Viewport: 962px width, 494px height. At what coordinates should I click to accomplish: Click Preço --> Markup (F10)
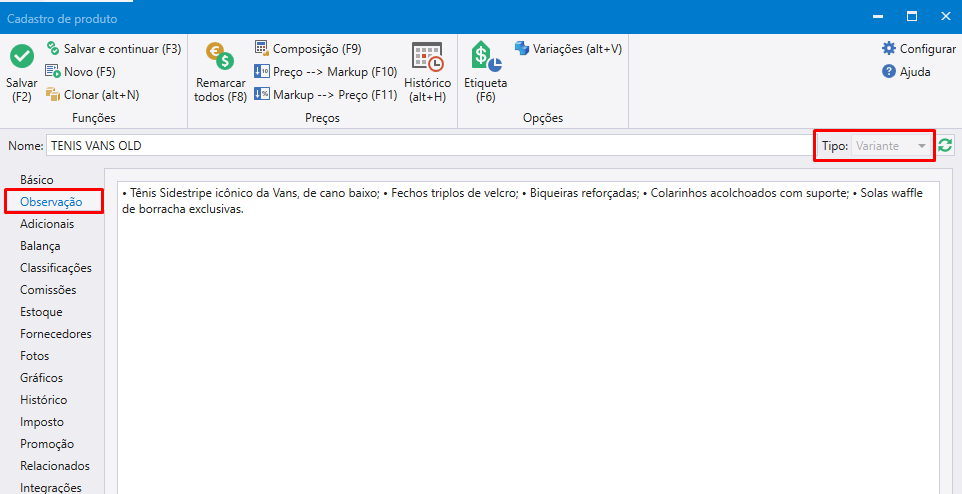326,72
